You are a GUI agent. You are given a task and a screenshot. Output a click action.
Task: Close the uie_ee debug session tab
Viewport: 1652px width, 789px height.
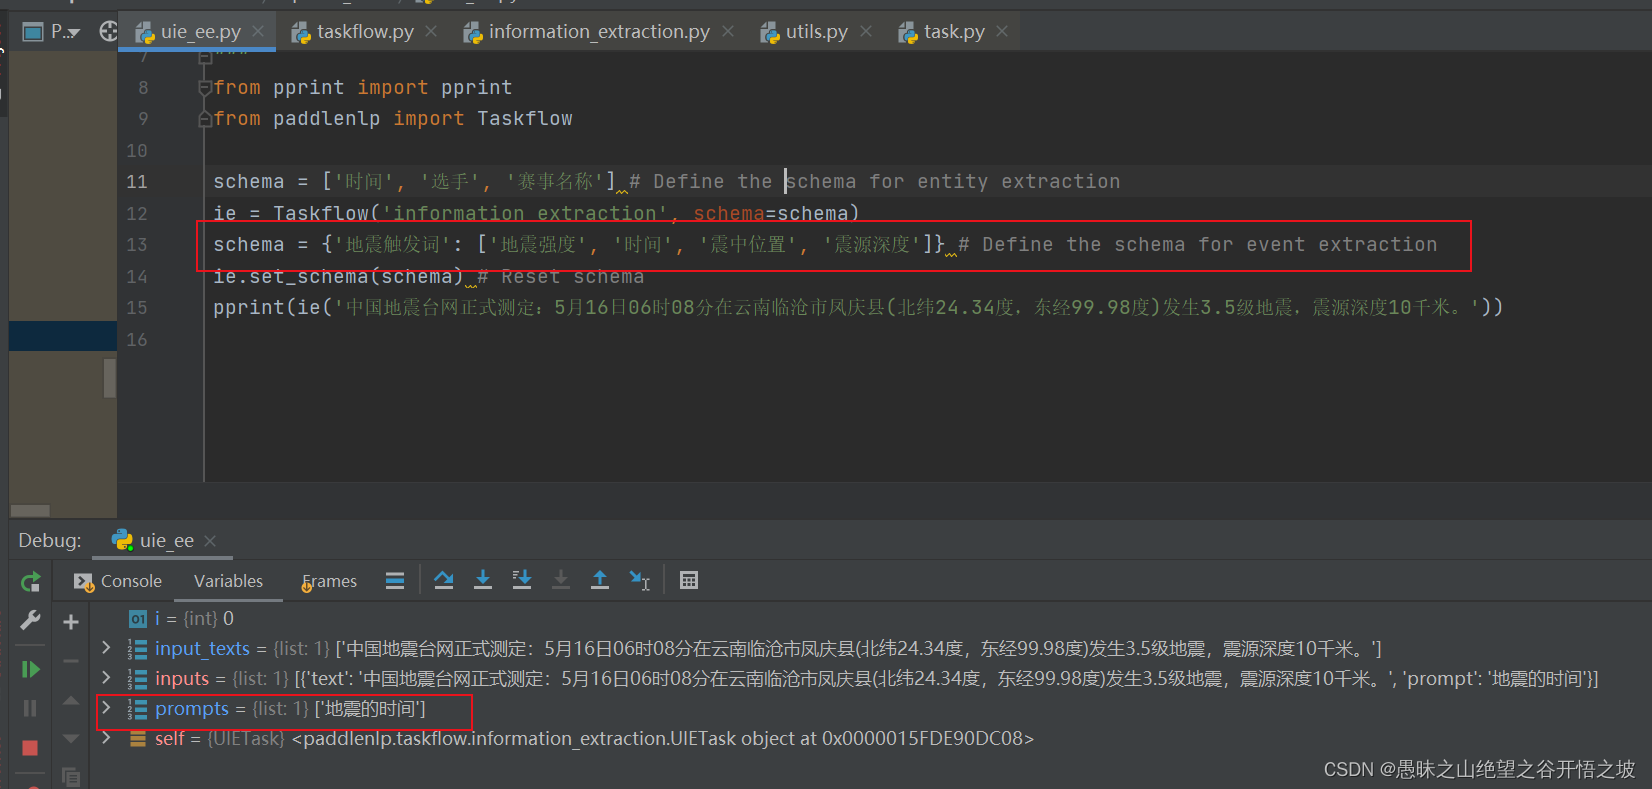[x=210, y=541]
